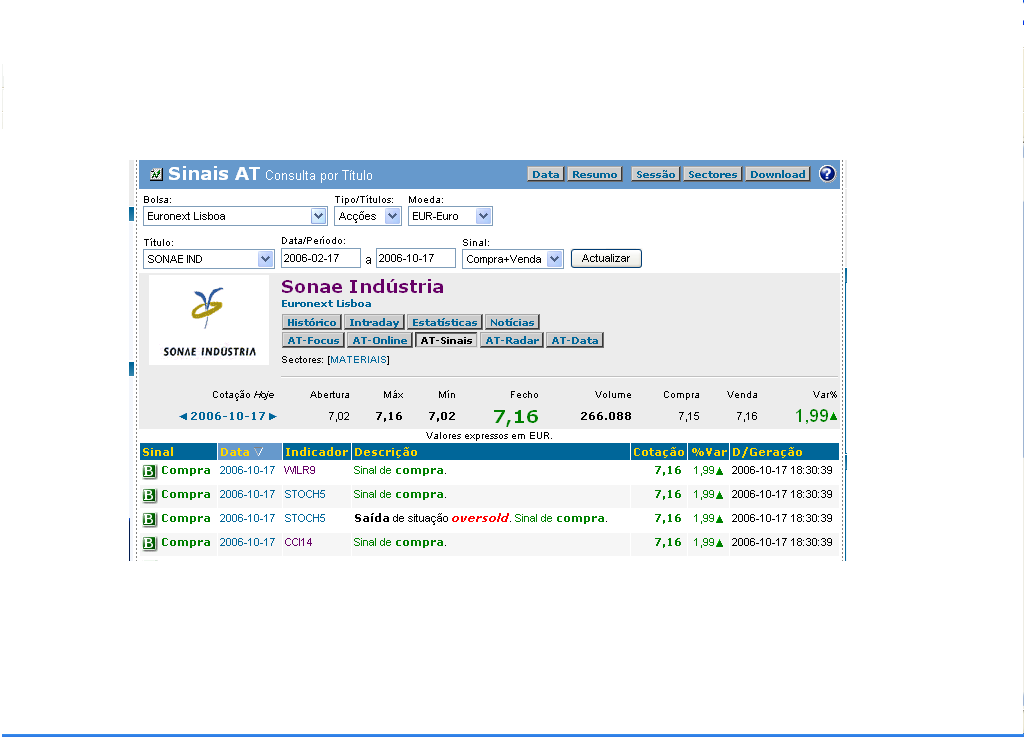Switch to the Sessão tab
This screenshot has height=738, width=1024.
(655, 174)
